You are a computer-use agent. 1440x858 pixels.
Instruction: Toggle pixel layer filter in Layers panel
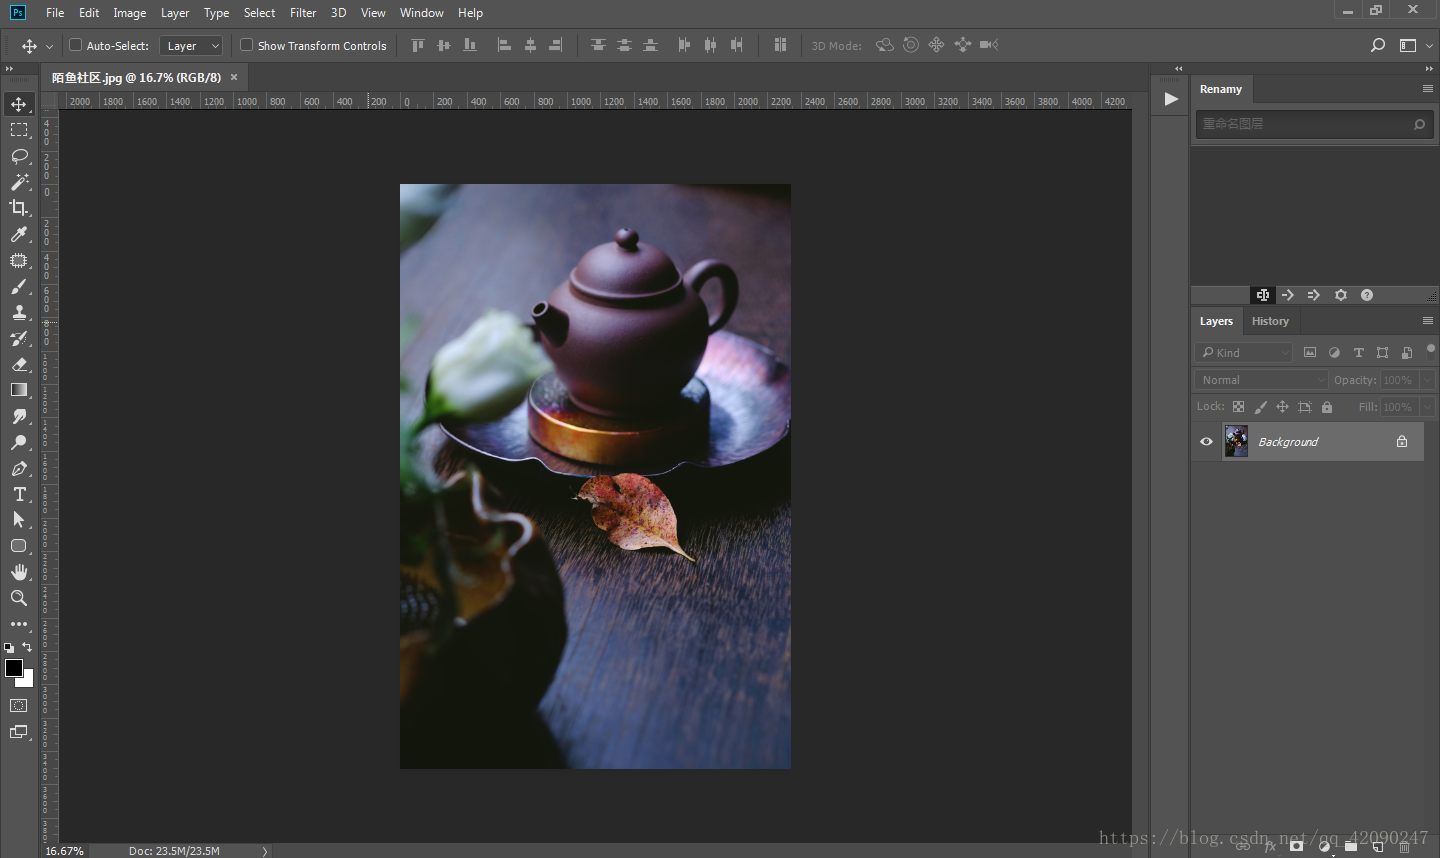1310,352
